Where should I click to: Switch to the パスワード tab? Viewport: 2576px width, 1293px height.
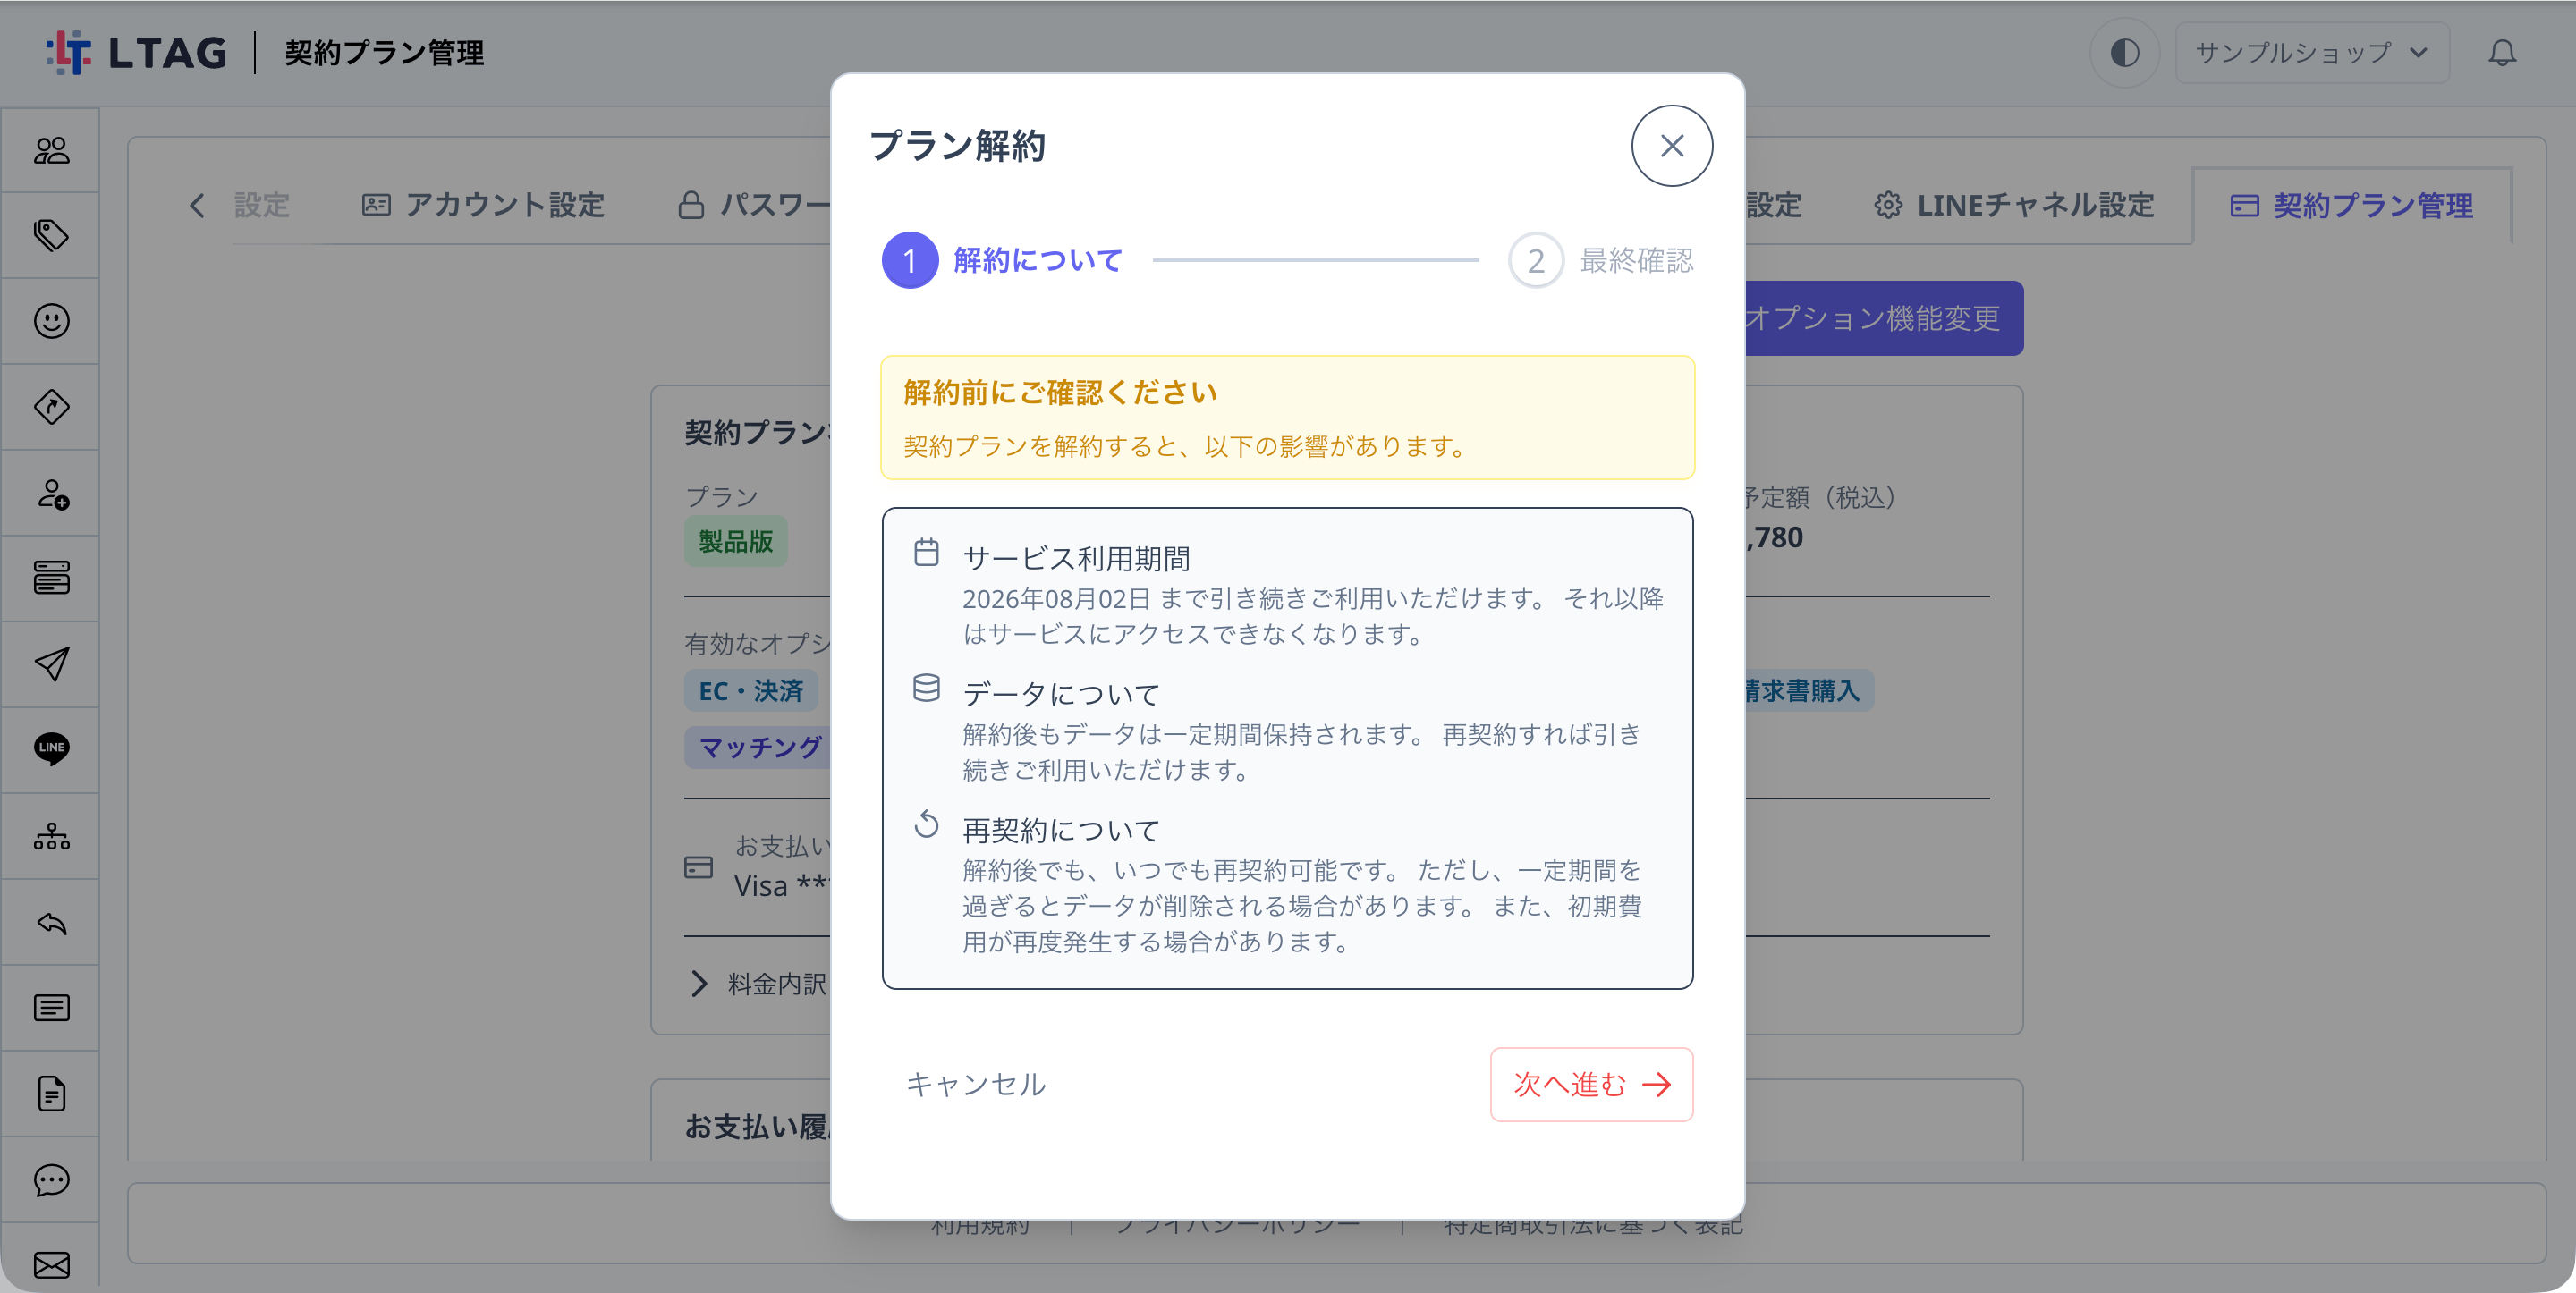pyautogui.click(x=755, y=205)
